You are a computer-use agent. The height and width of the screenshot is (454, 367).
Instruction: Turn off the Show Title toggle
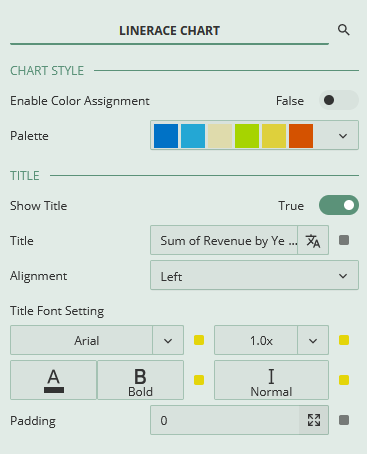[x=339, y=205]
